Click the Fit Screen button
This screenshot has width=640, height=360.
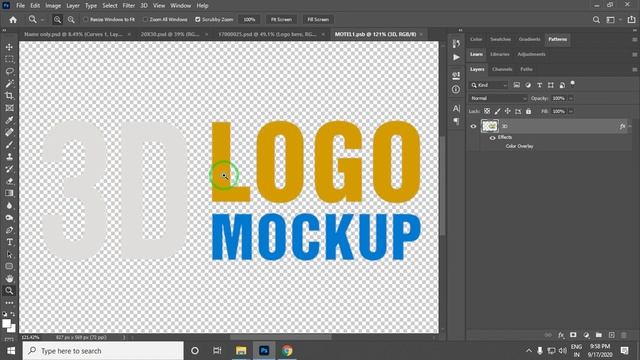point(281,20)
